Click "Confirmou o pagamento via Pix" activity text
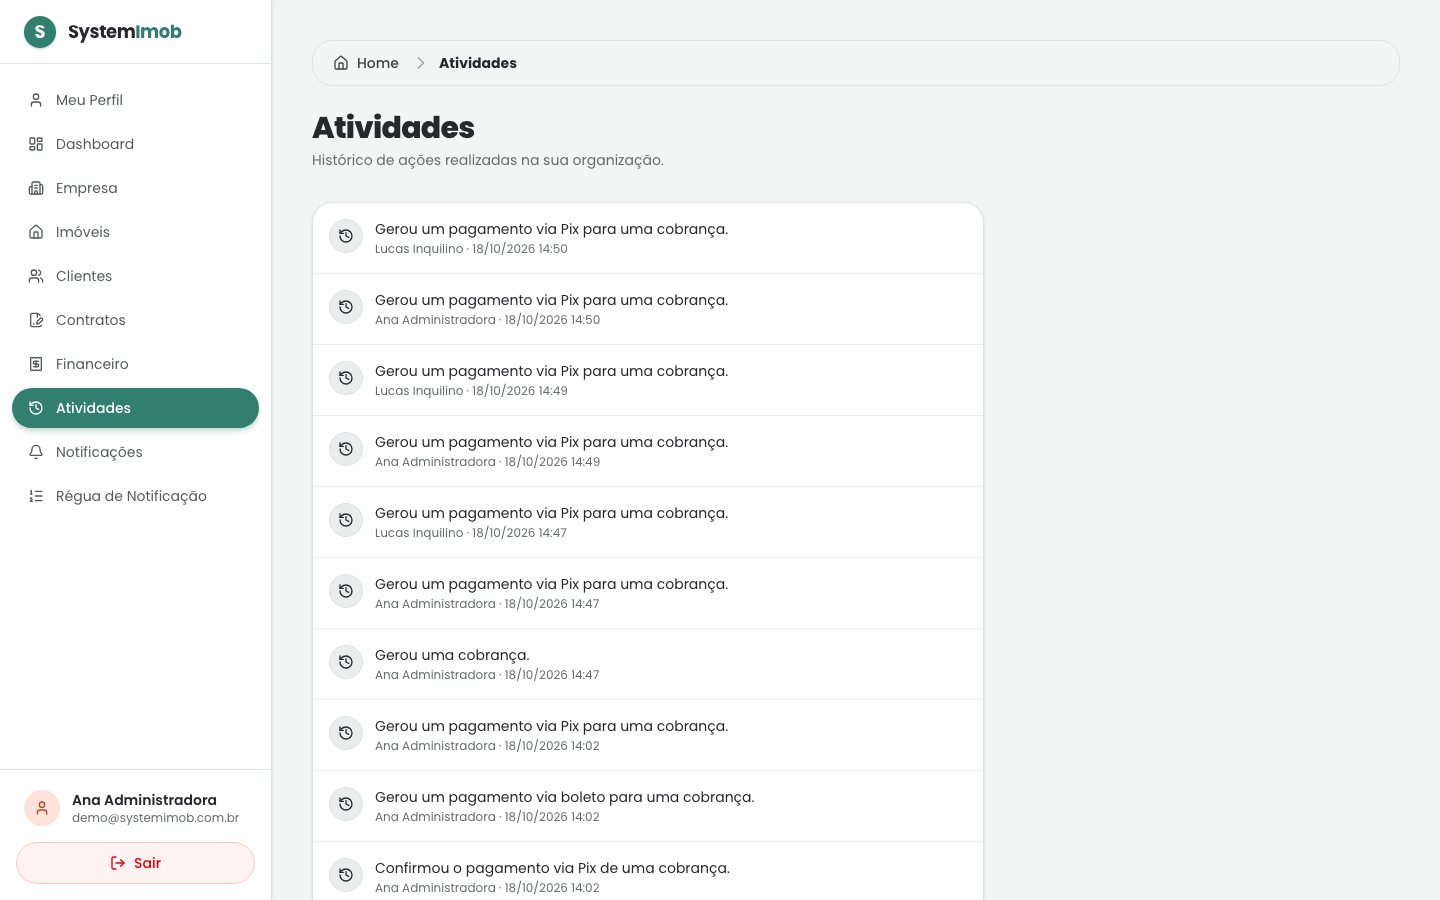 click(552, 868)
